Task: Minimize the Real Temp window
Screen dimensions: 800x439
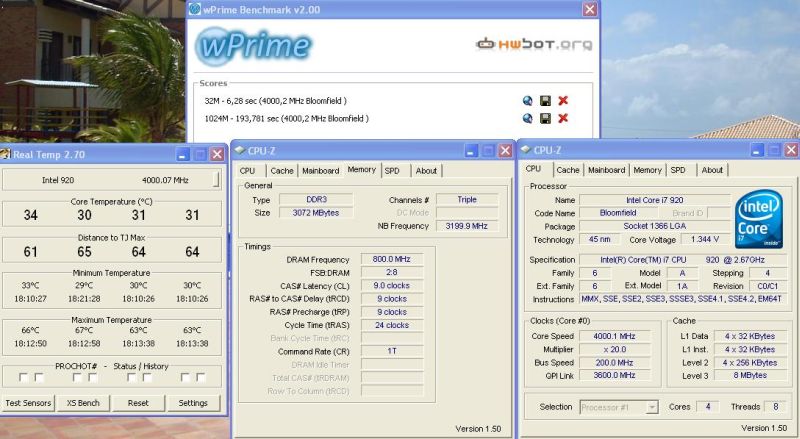Action: tap(183, 154)
